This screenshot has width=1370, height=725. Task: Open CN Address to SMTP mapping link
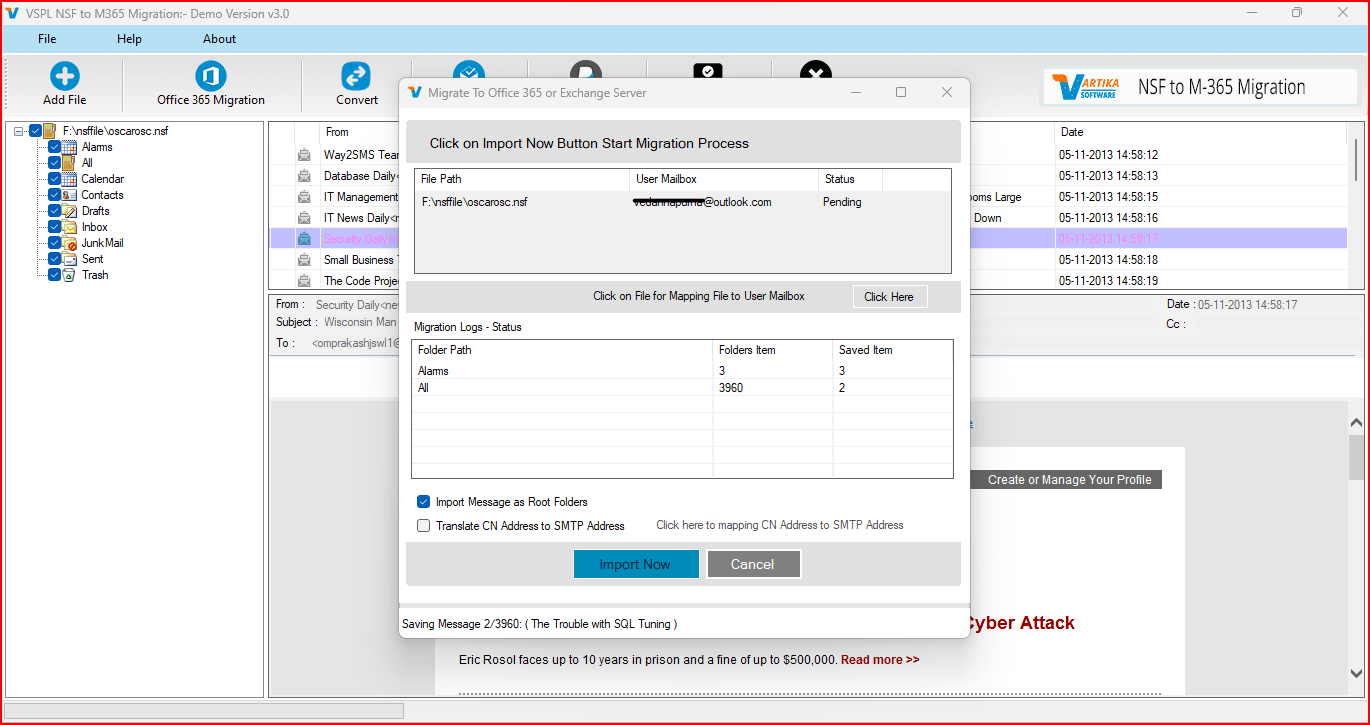[779, 525]
